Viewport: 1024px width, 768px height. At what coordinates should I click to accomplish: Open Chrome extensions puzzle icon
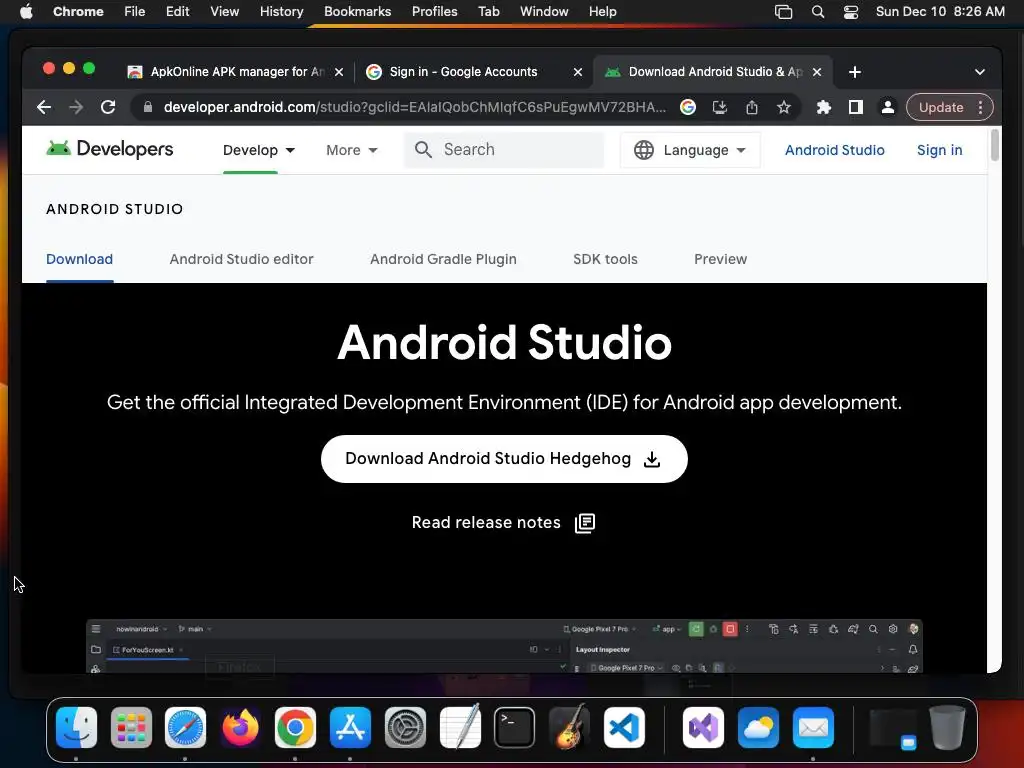click(824, 107)
